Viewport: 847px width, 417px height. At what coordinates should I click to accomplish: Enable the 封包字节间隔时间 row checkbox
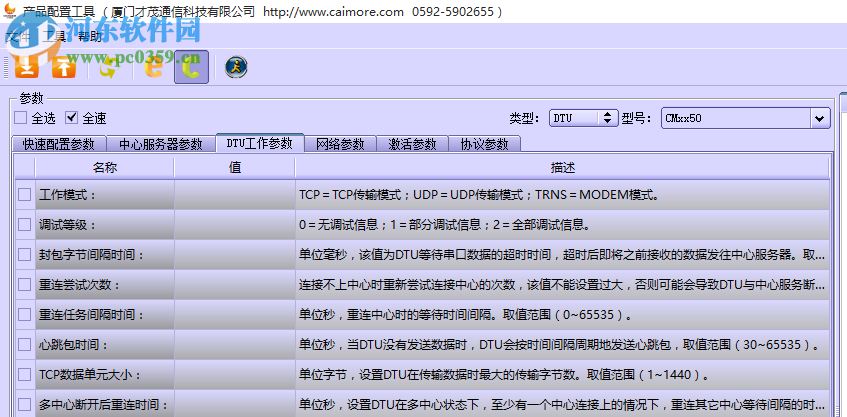[25, 254]
